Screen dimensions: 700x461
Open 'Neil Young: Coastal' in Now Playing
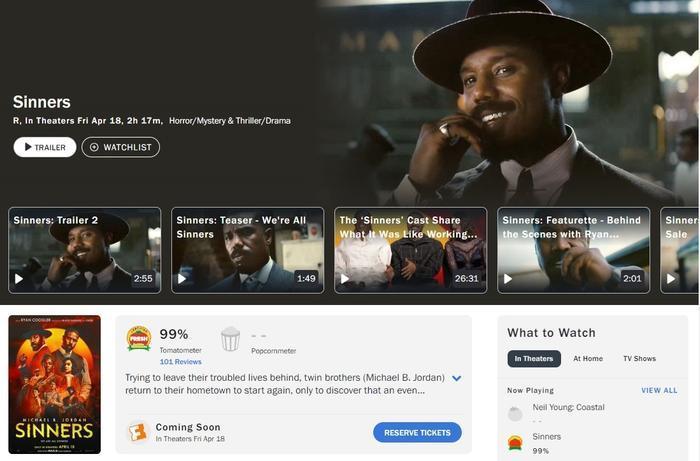click(x=568, y=407)
